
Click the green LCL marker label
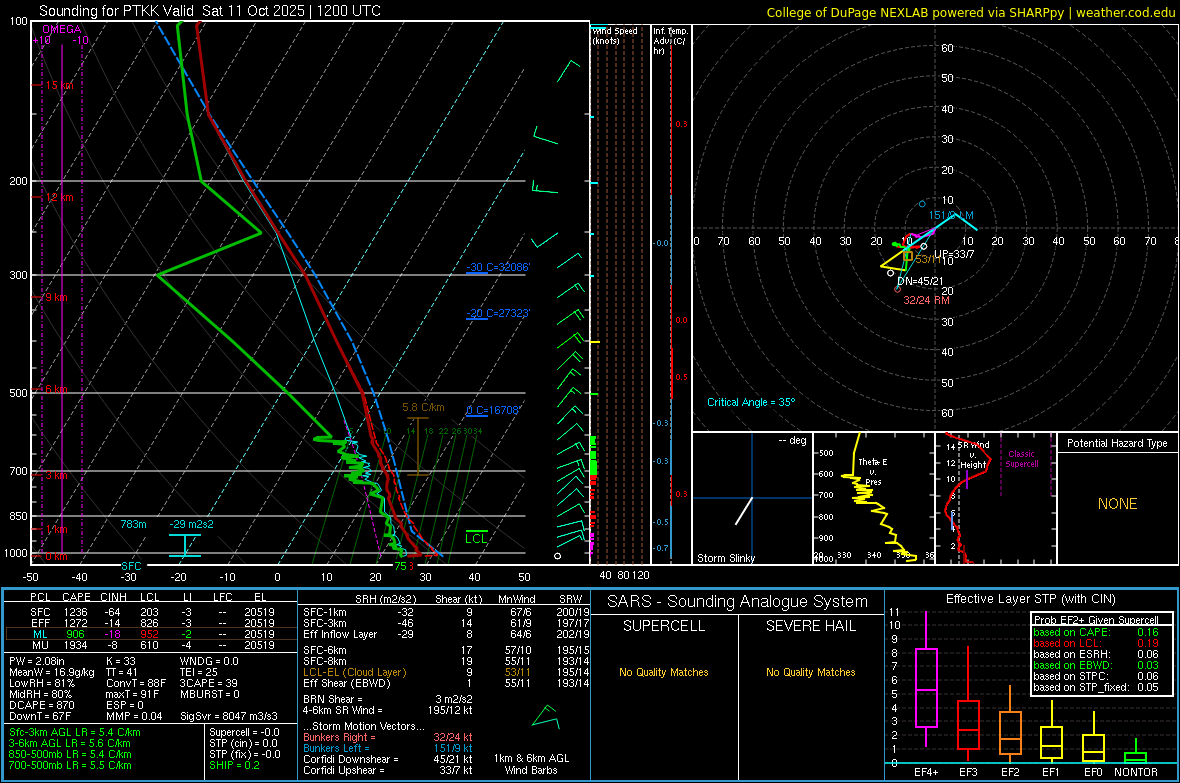click(x=476, y=538)
